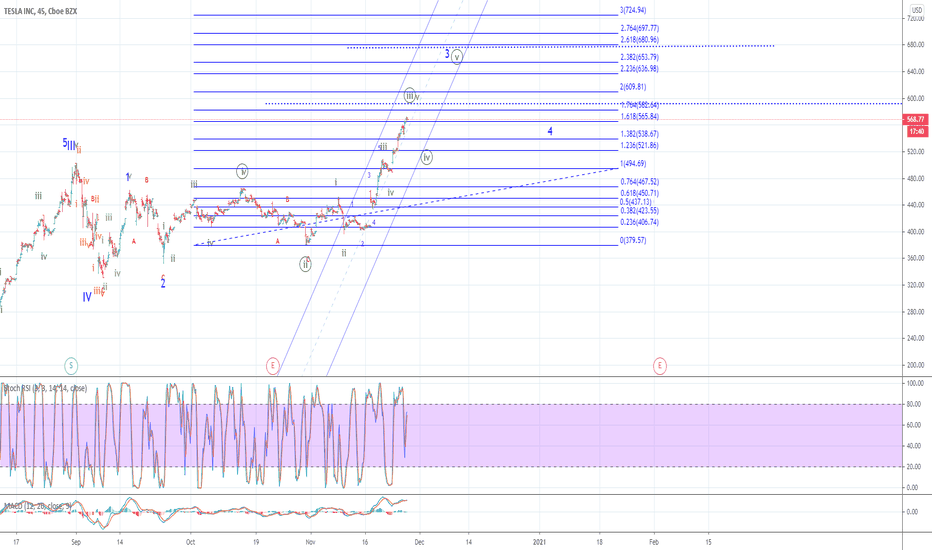Select the 1(494.69) Fibonacci label

click(632, 164)
